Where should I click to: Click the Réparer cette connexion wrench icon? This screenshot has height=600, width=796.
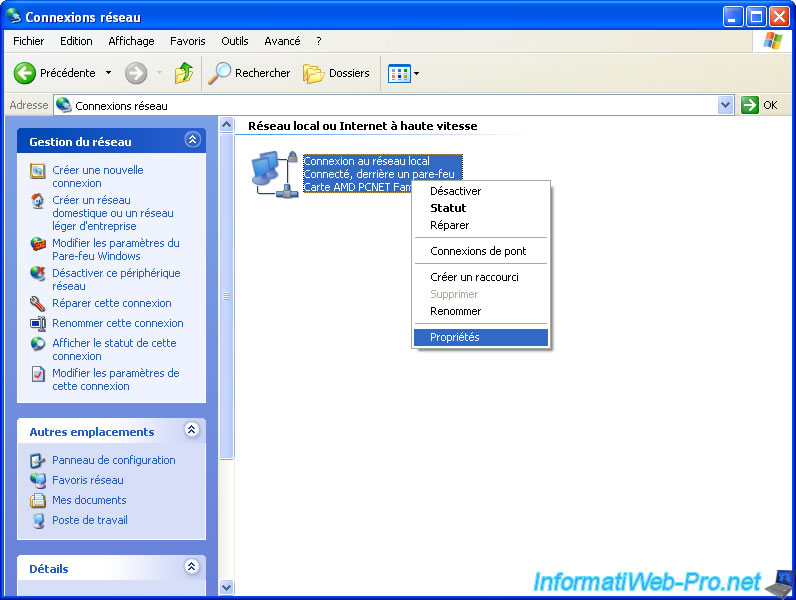point(38,303)
